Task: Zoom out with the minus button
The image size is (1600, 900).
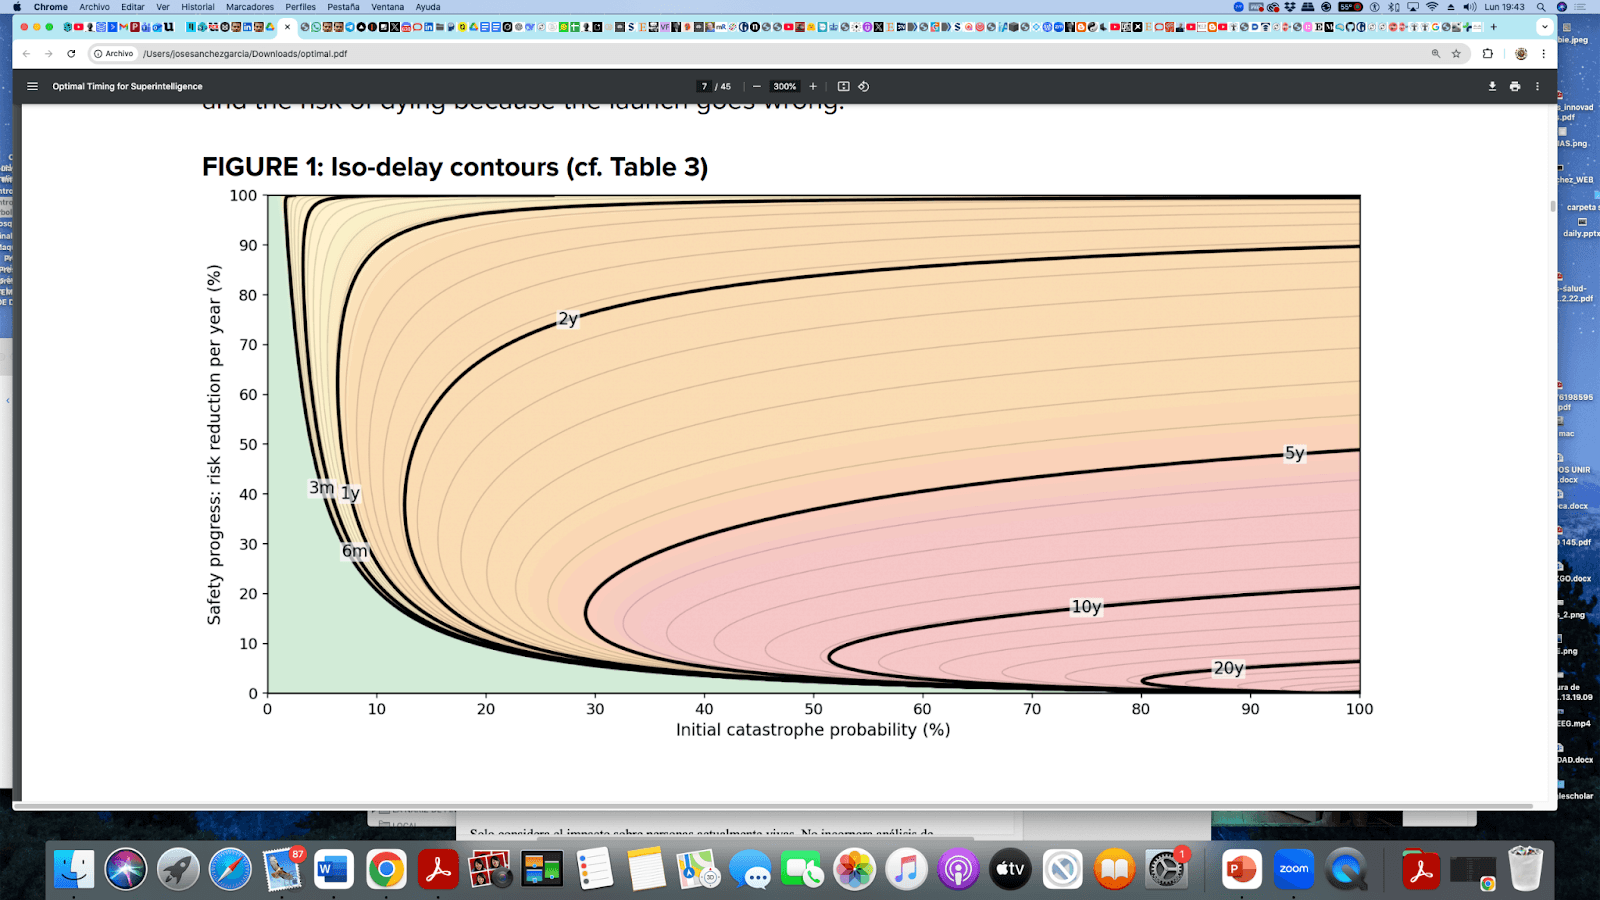Action: [x=757, y=87]
